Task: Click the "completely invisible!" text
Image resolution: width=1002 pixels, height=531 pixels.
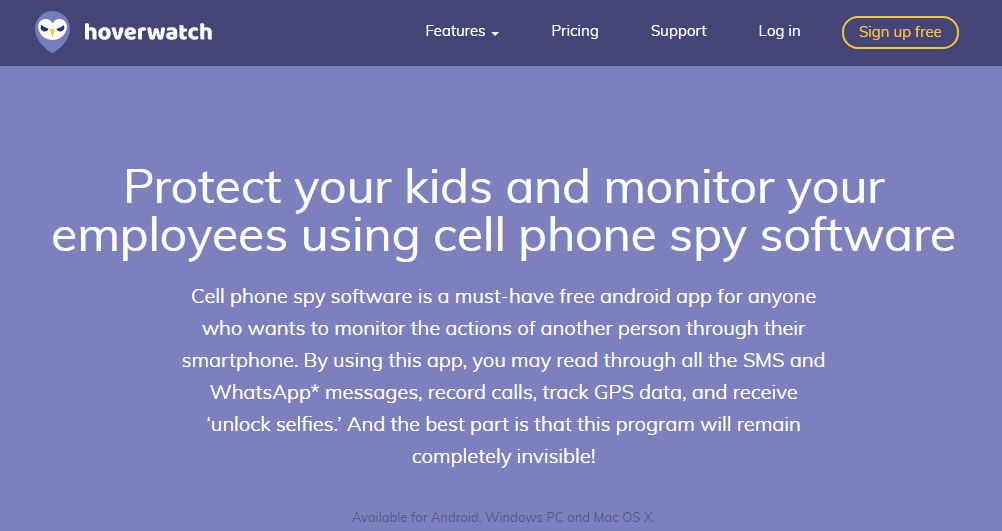Action: (504, 455)
